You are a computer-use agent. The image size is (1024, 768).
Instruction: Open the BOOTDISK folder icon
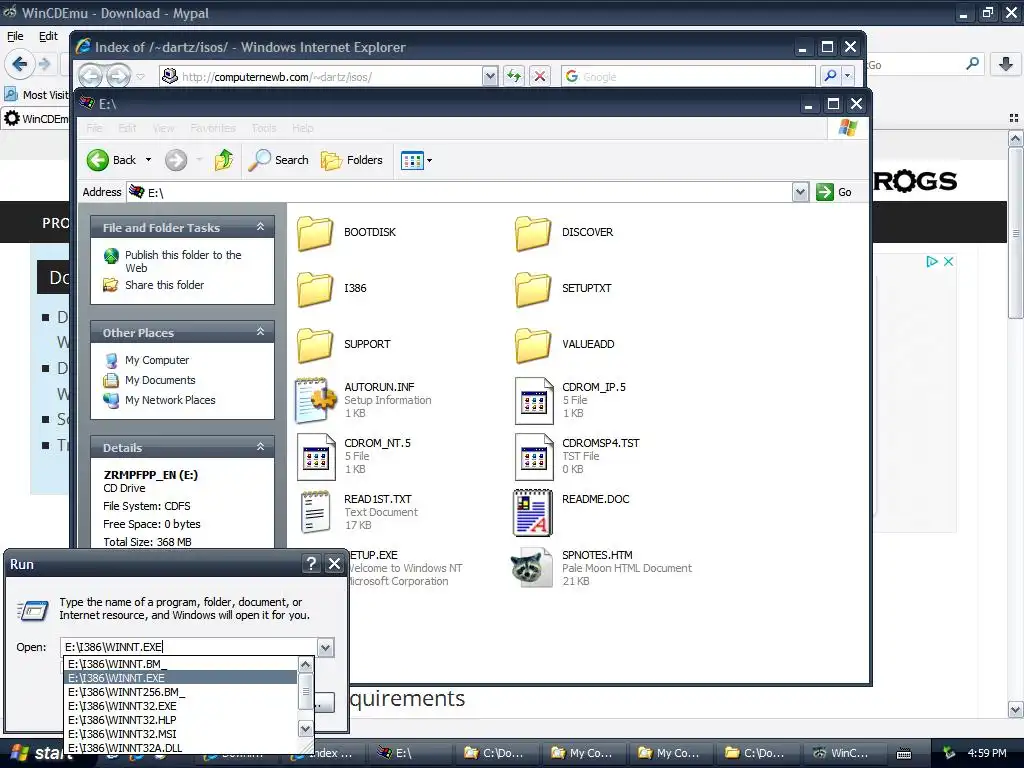click(315, 233)
